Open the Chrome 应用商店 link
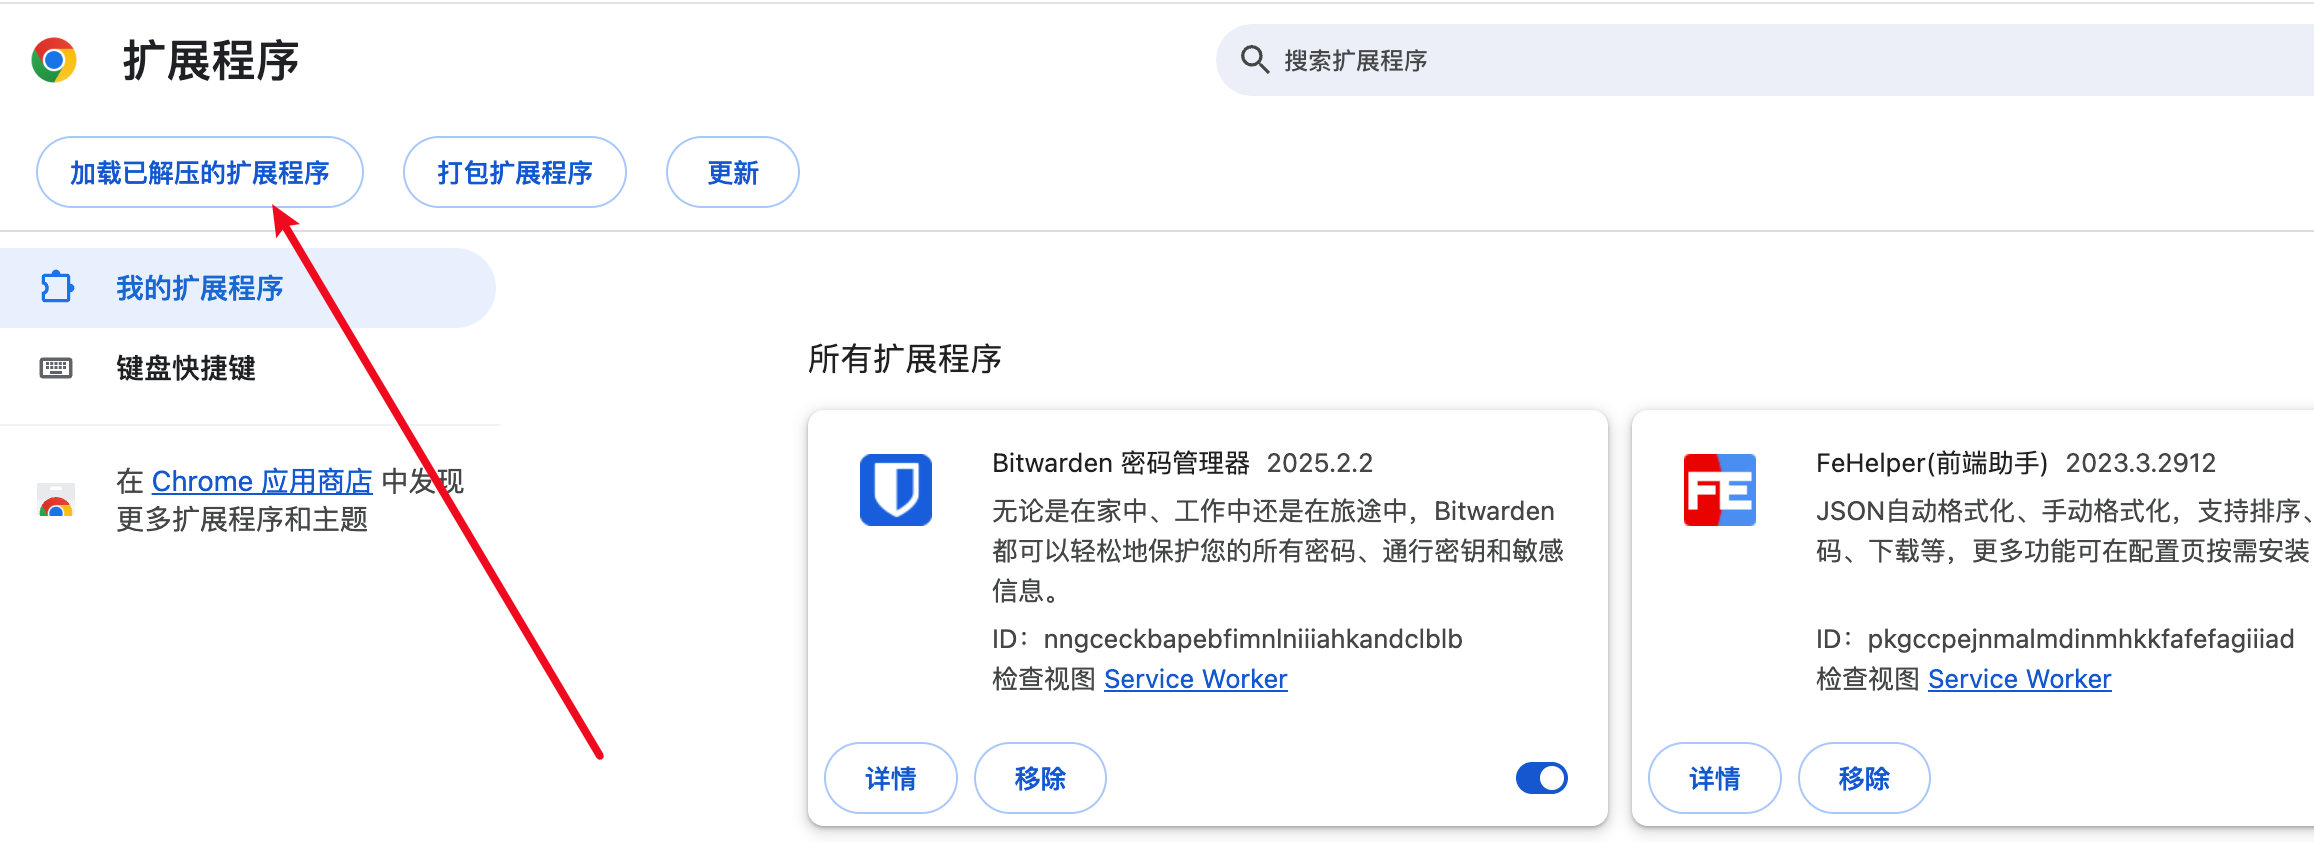Viewport: 2314px width, 842px height. [262, 481]
